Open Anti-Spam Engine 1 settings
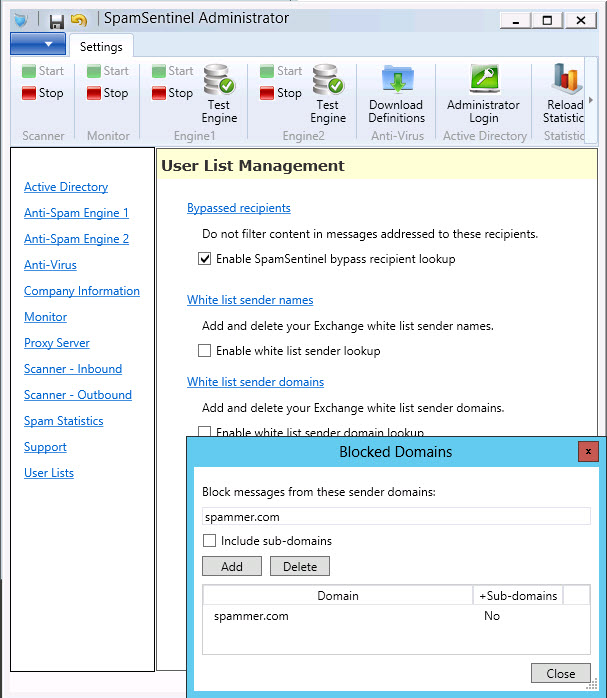 (76, 213)
